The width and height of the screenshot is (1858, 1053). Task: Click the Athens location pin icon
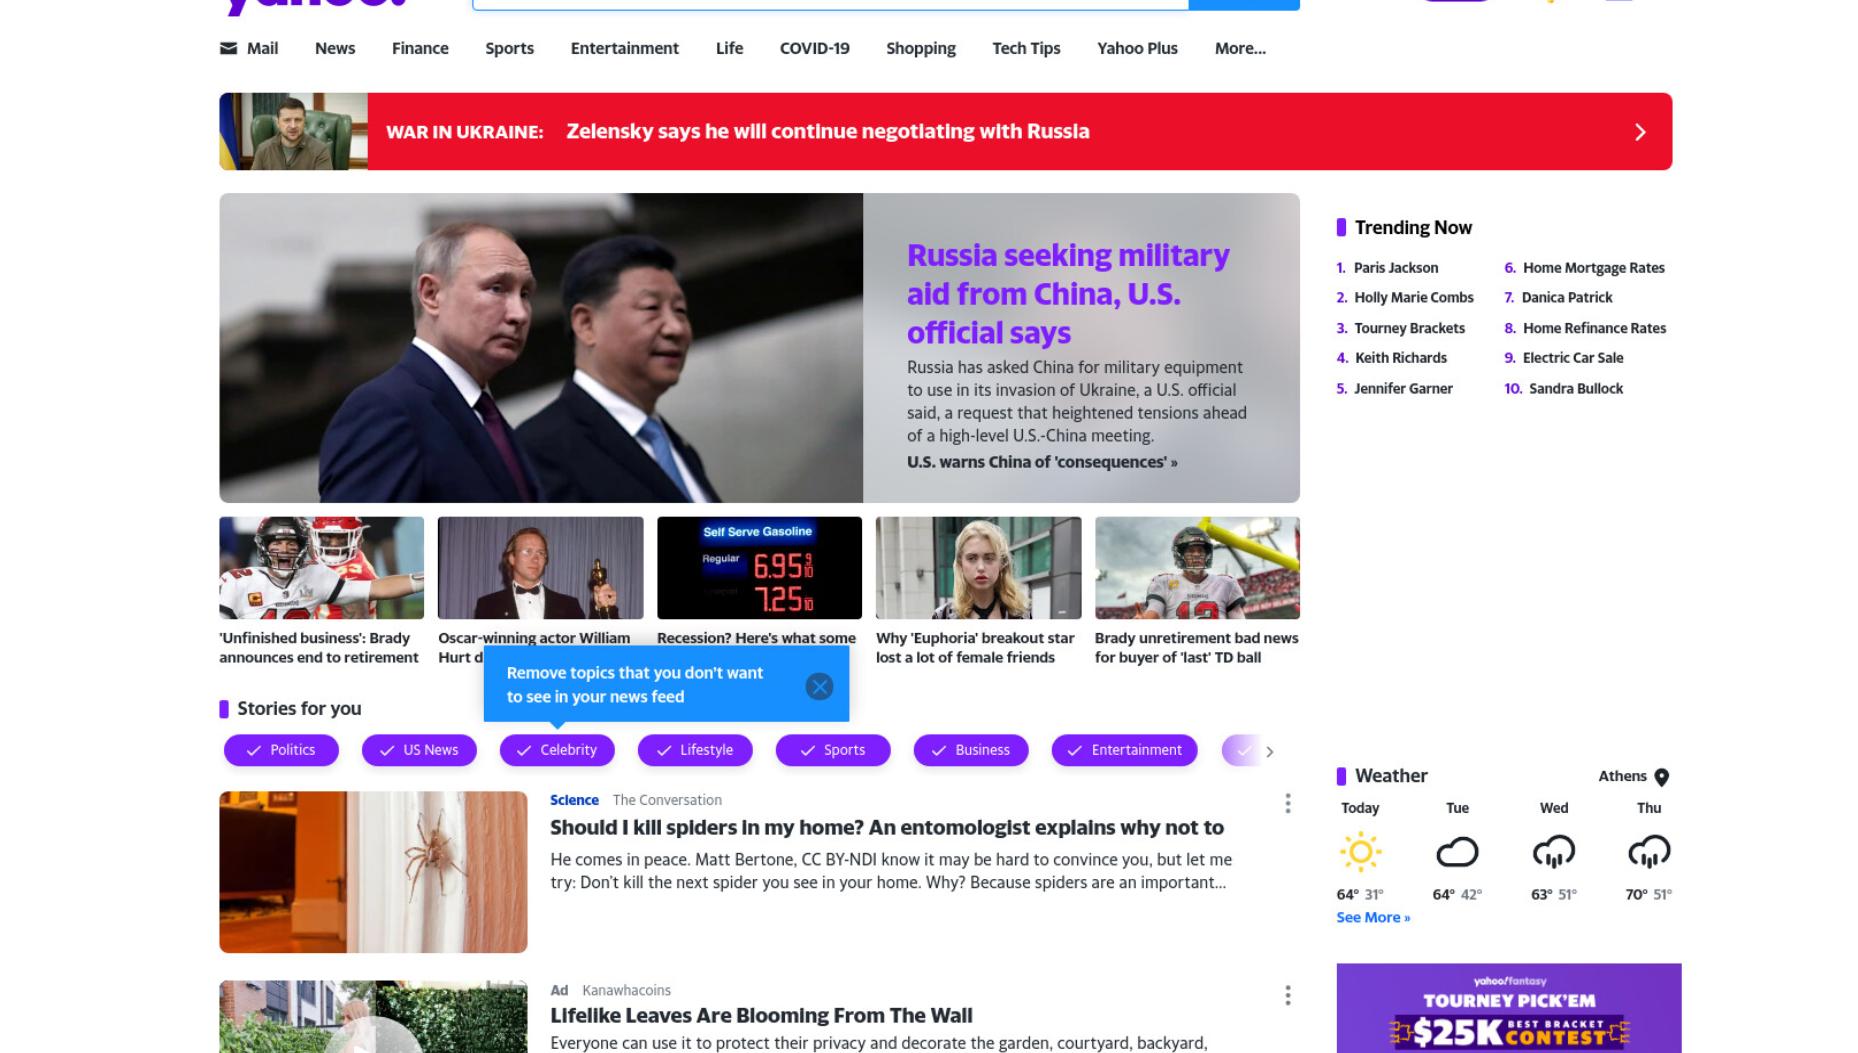(x=1662, y=777)
